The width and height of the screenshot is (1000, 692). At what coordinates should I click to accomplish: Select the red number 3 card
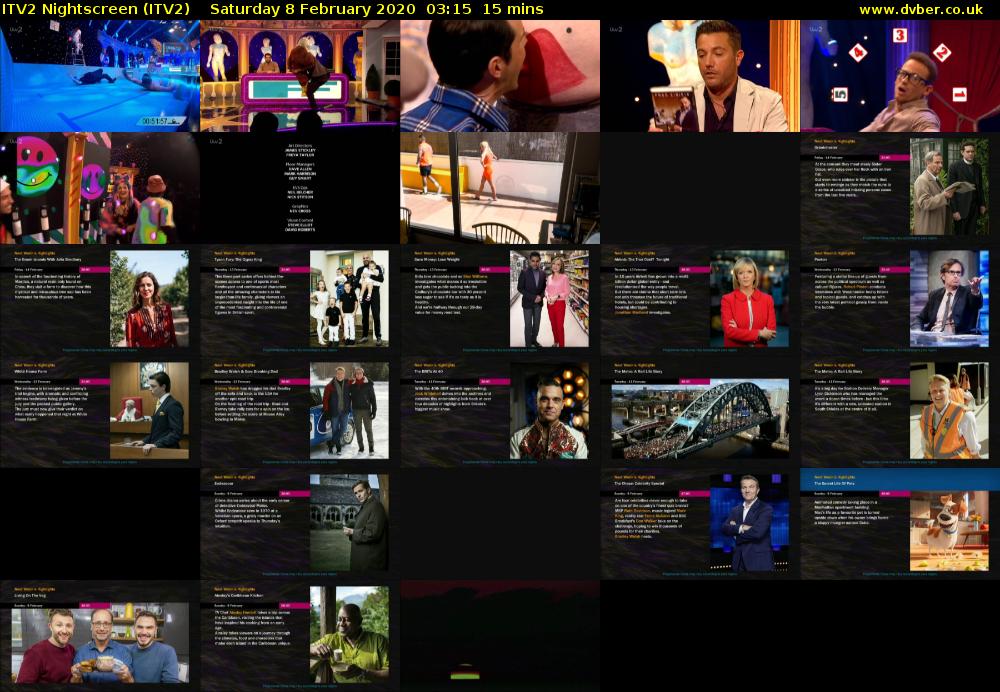coord(899,36)
